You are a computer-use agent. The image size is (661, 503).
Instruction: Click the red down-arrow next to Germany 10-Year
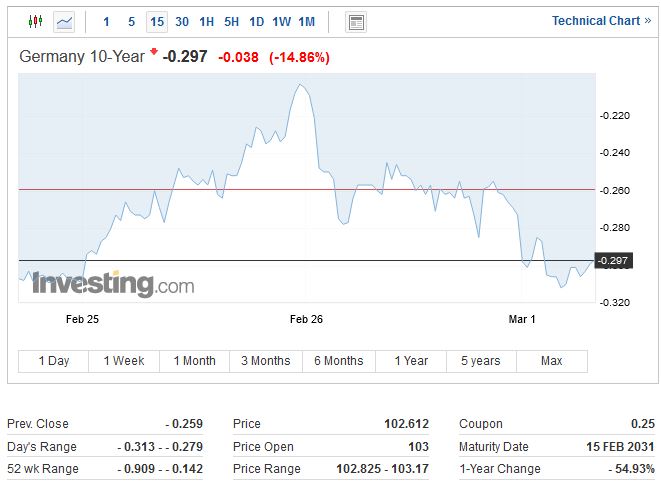[155, 52]
